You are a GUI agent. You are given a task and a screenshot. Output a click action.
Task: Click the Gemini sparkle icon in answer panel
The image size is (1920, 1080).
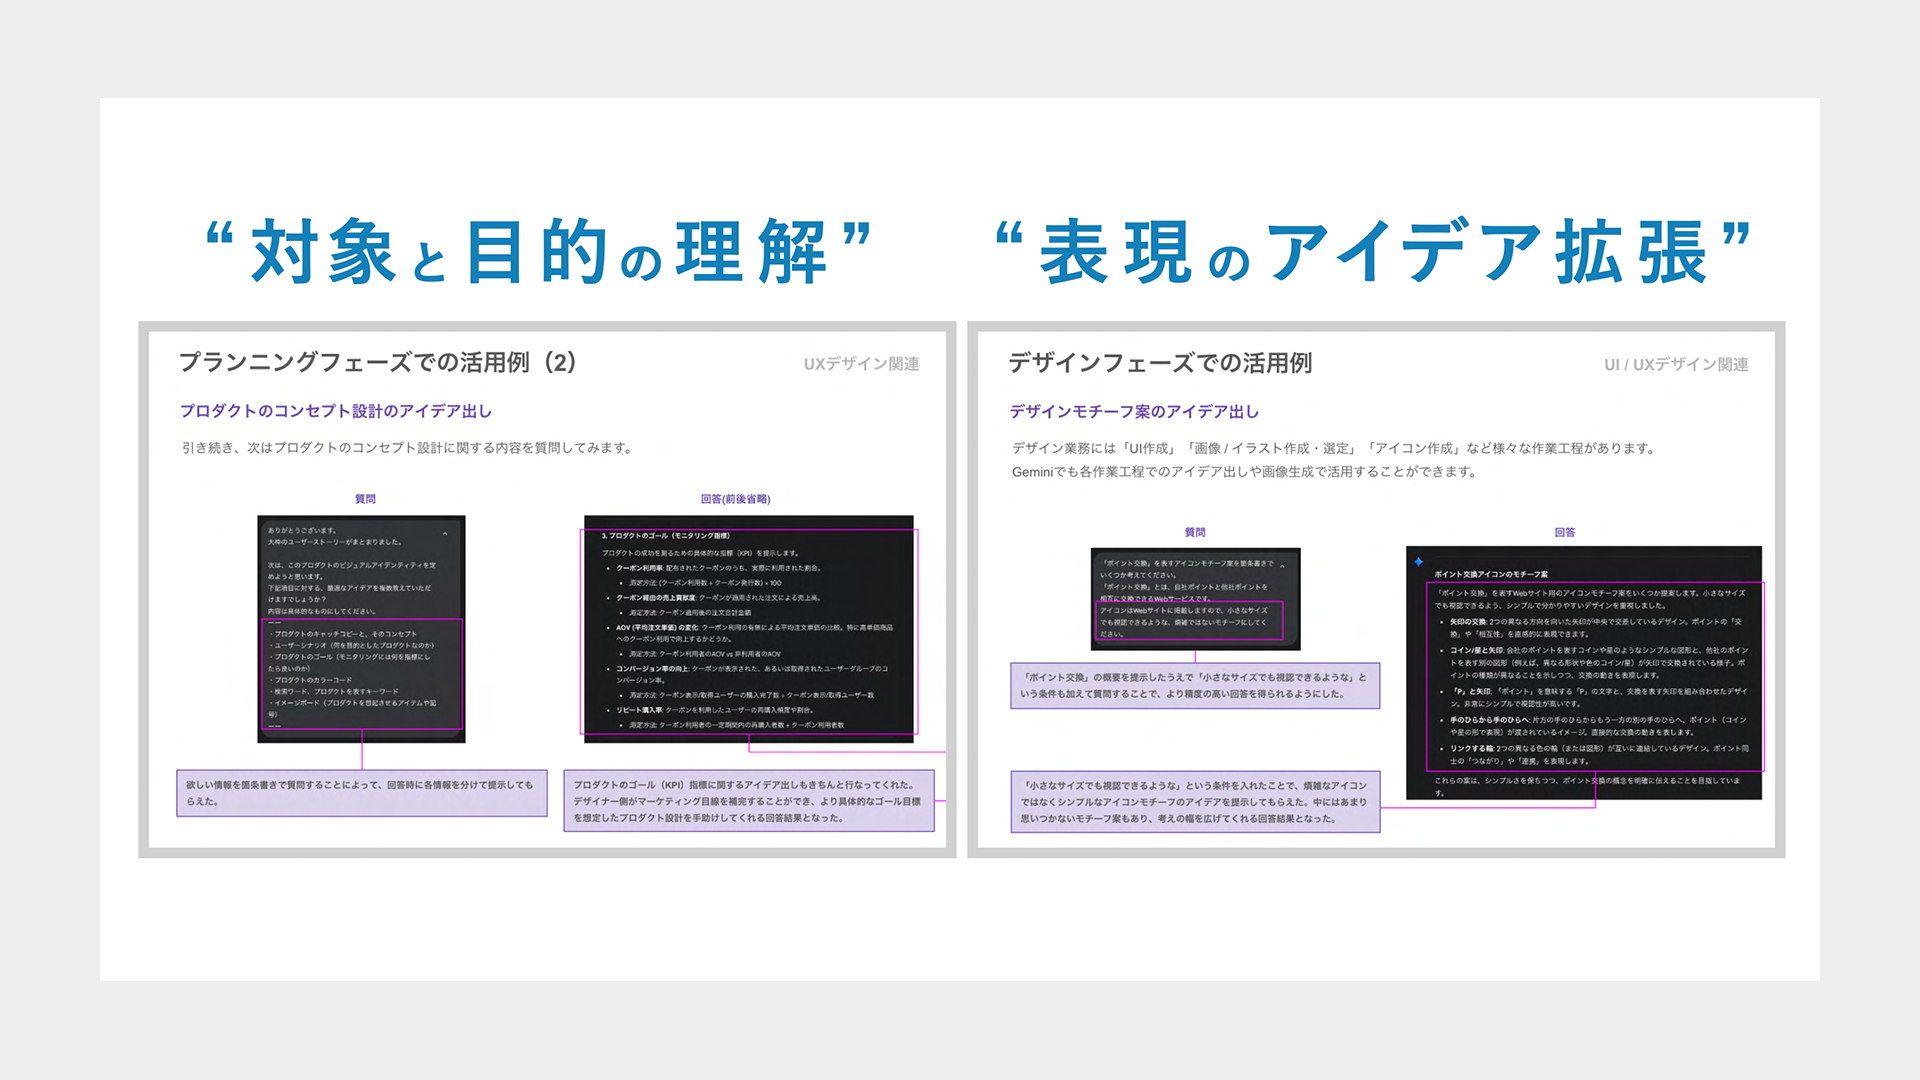pos(1418,562)
